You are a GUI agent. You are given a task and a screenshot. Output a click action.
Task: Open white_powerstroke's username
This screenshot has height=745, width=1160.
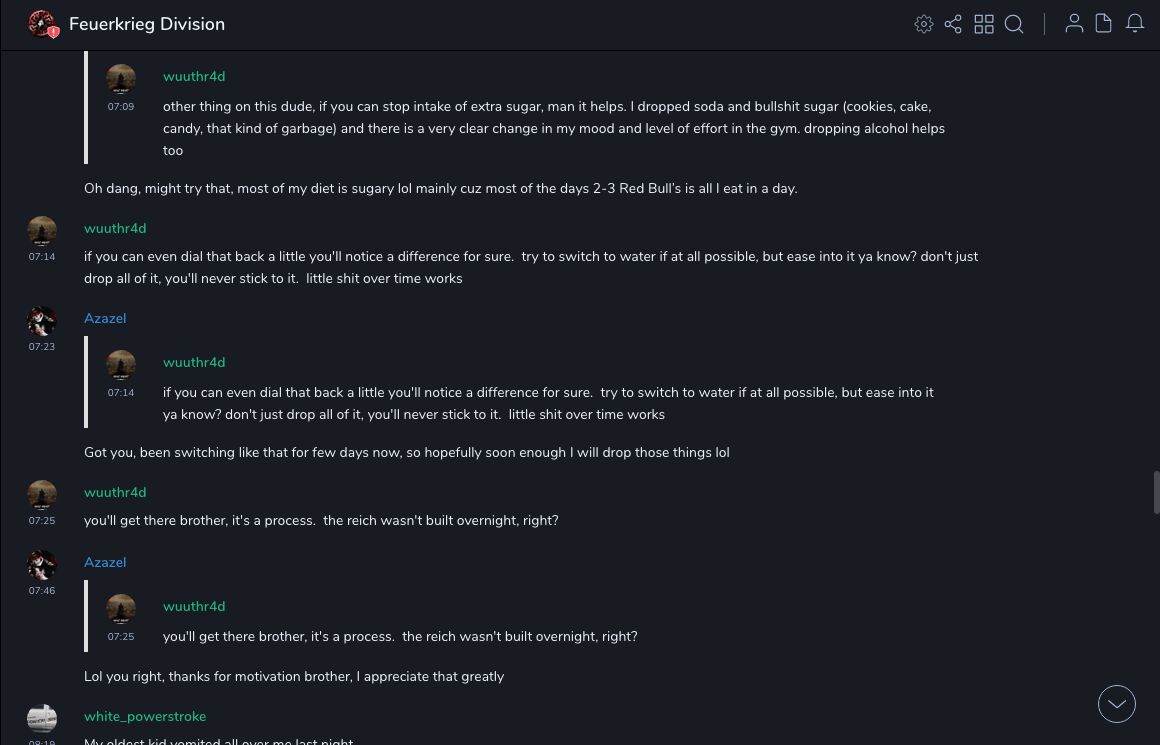click(145, 716)
